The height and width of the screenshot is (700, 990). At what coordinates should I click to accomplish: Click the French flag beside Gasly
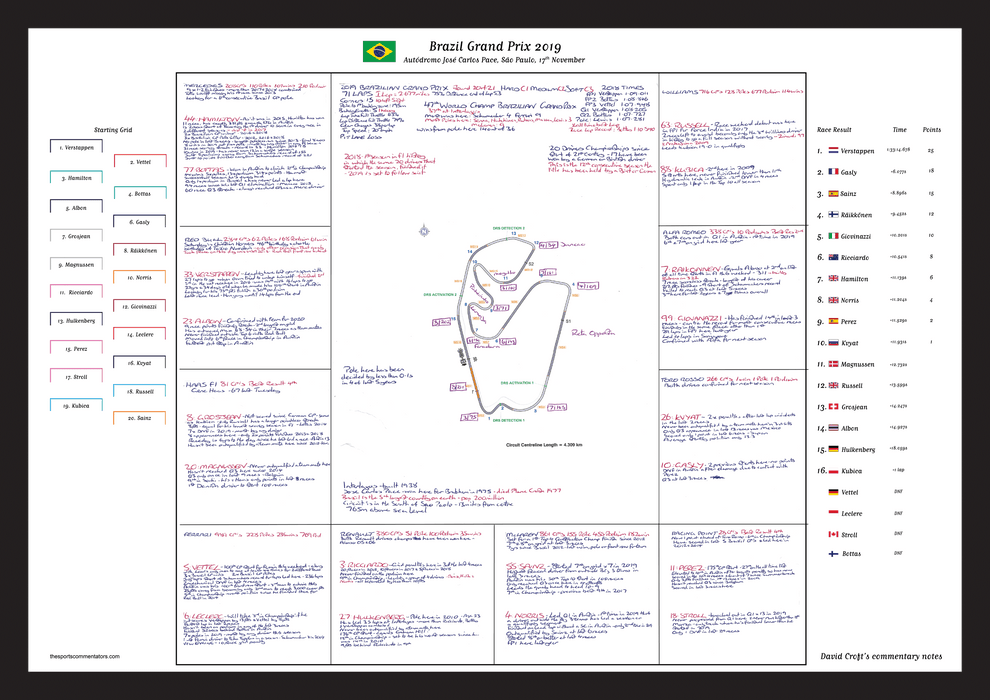(x=832, y=172)
